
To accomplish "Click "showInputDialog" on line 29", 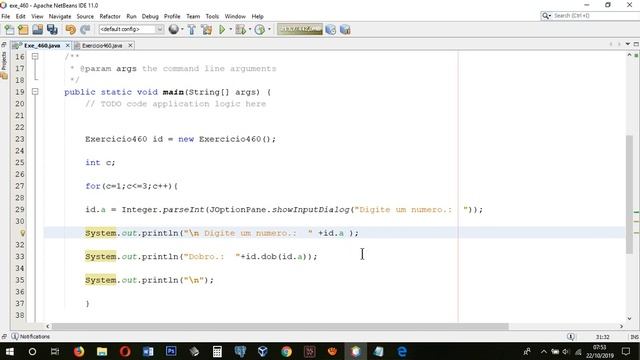I will pyautogui.click(x=311, y=209).
